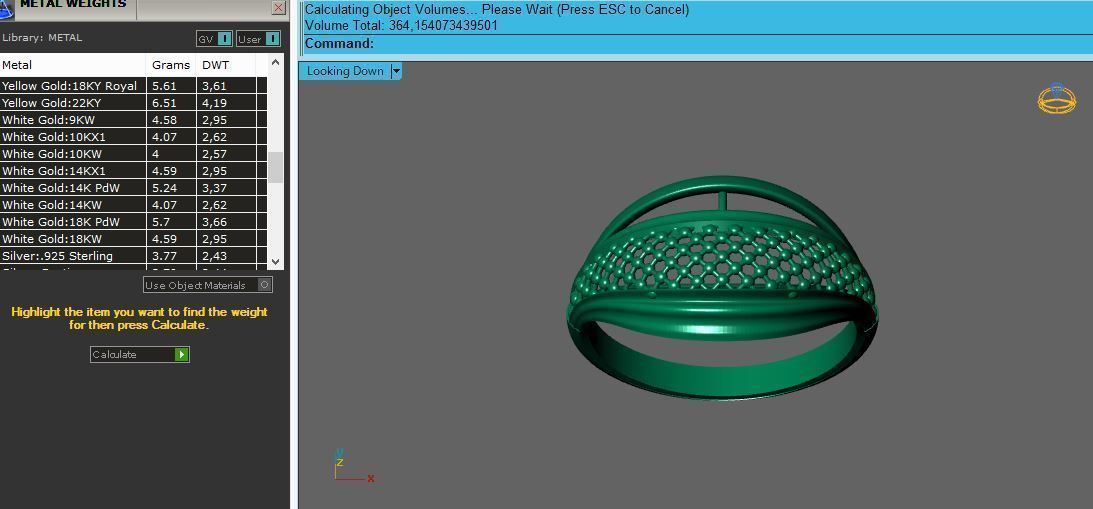Click the 2,43 DWT value for Sterling silver
The height and width of the screenshot is (509, 1093).
click(x=215, y=256)
